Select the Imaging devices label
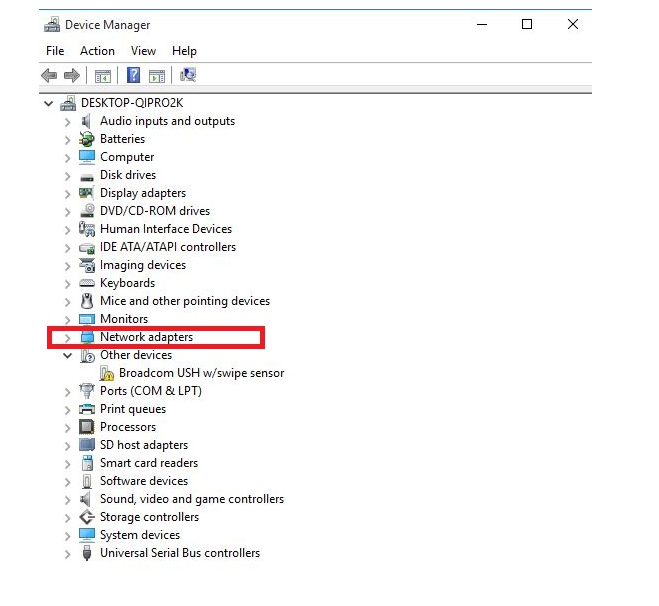Screen dimensions: 659x606 click(x=143, y=266)
